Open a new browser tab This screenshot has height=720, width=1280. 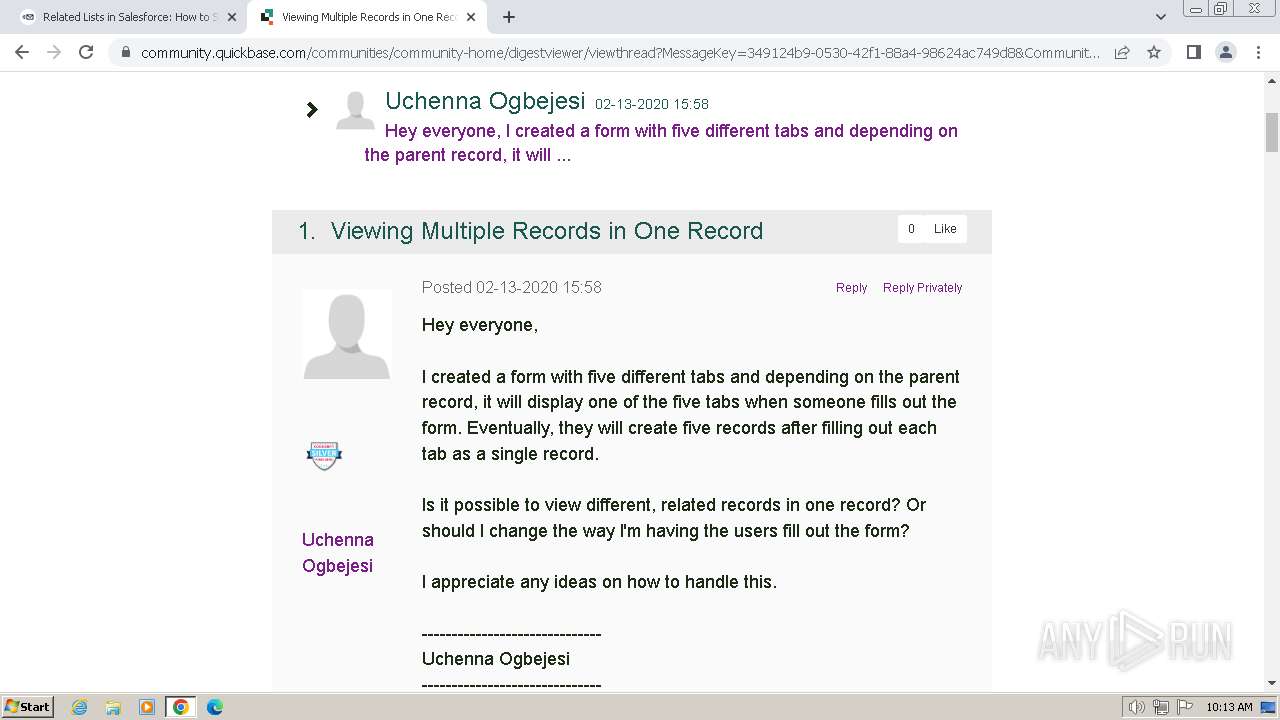coord(509,17)
